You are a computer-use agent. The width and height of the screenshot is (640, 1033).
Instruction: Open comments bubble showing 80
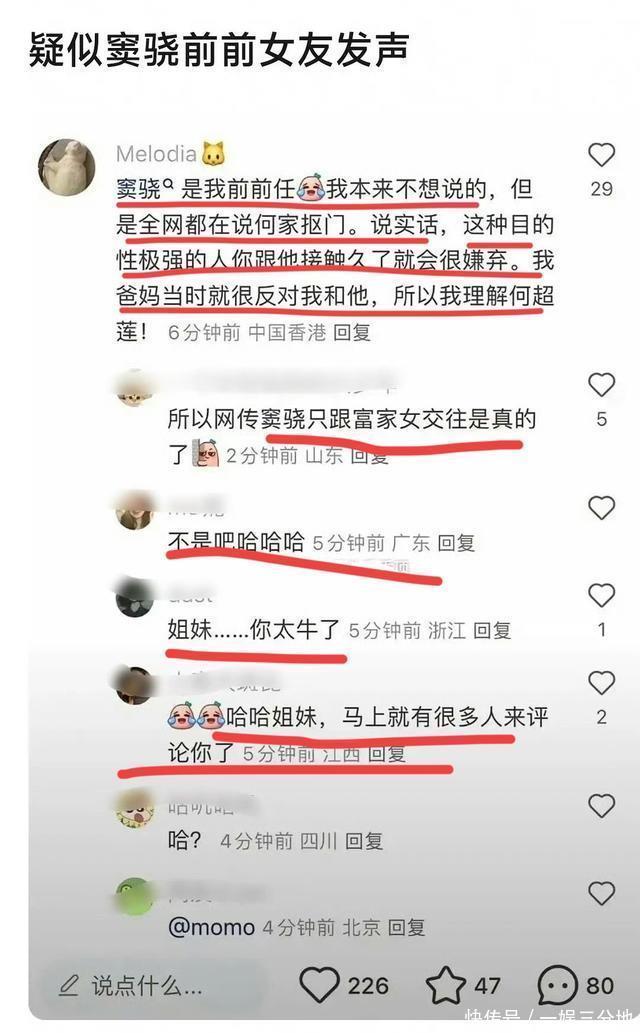point(558,985)
